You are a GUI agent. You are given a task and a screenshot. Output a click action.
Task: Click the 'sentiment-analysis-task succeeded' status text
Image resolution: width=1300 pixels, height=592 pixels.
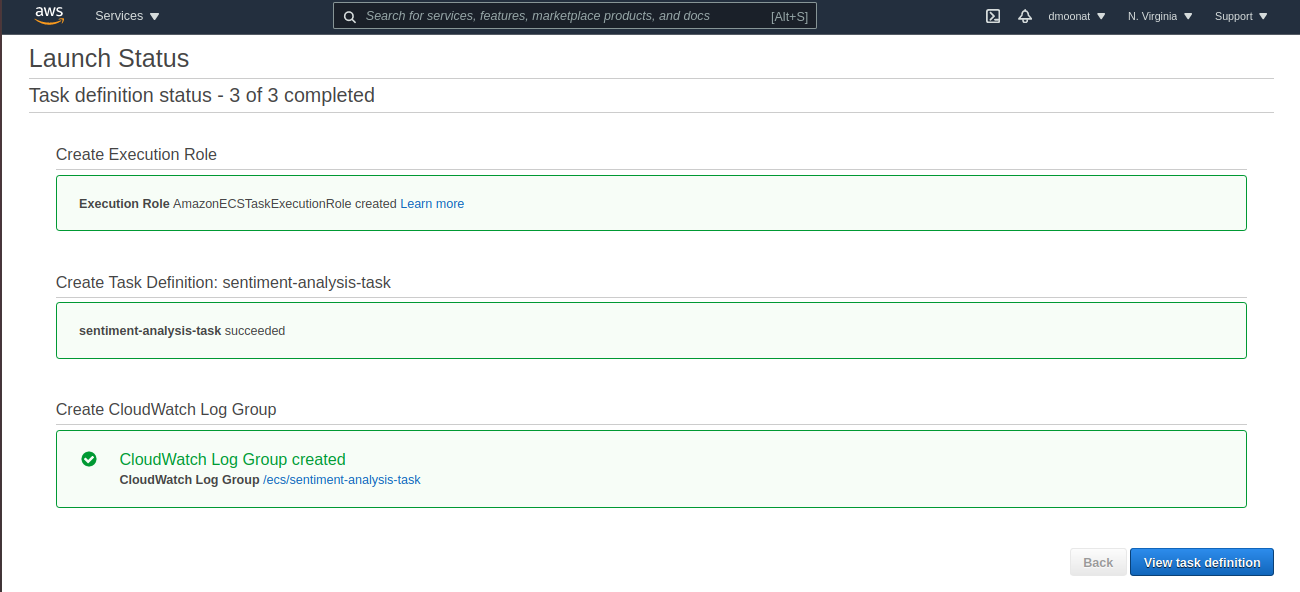coord(182,330)
